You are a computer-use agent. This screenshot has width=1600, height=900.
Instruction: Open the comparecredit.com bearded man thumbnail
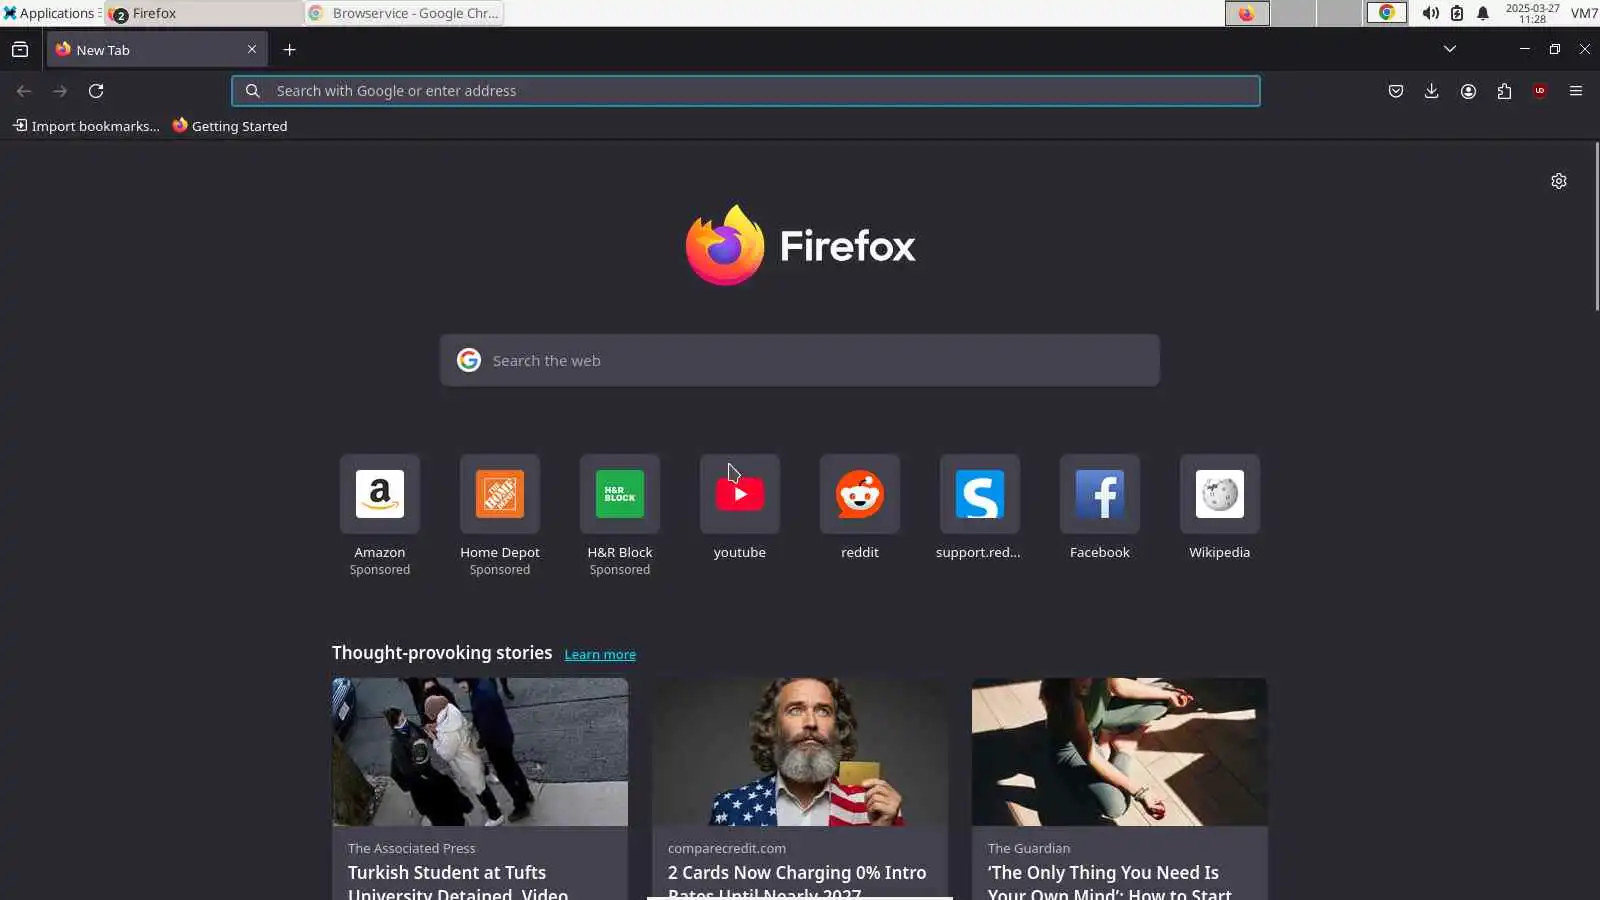click(x=800, y=752)
